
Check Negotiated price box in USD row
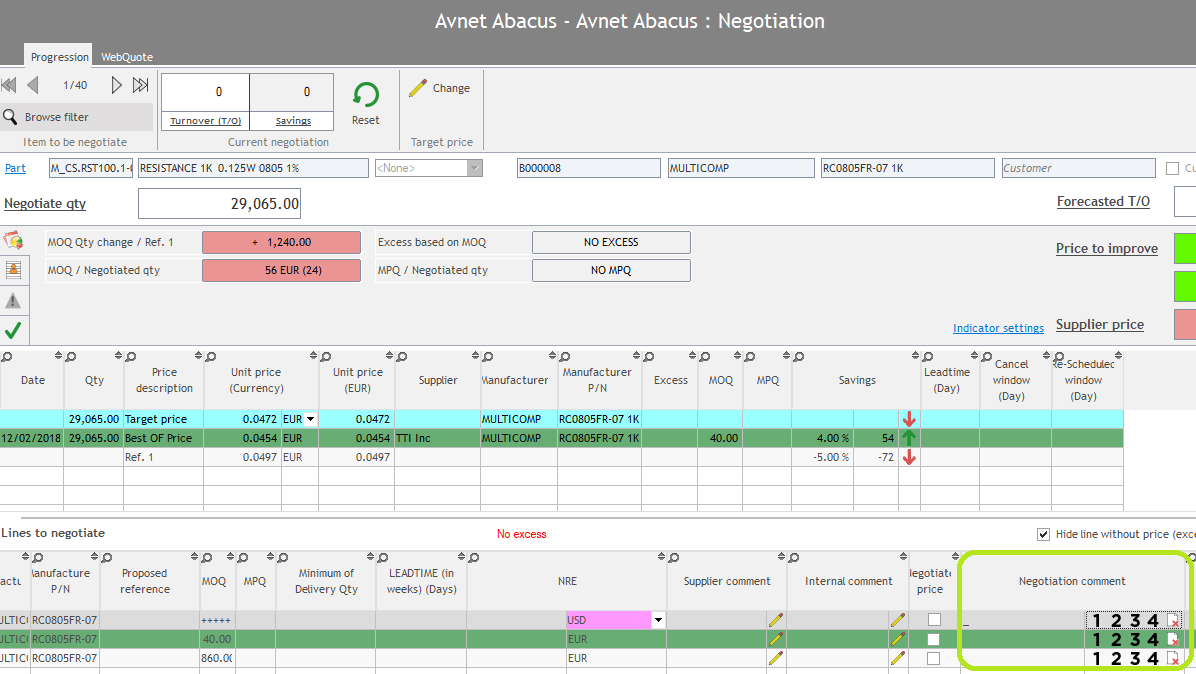point(933,620)
